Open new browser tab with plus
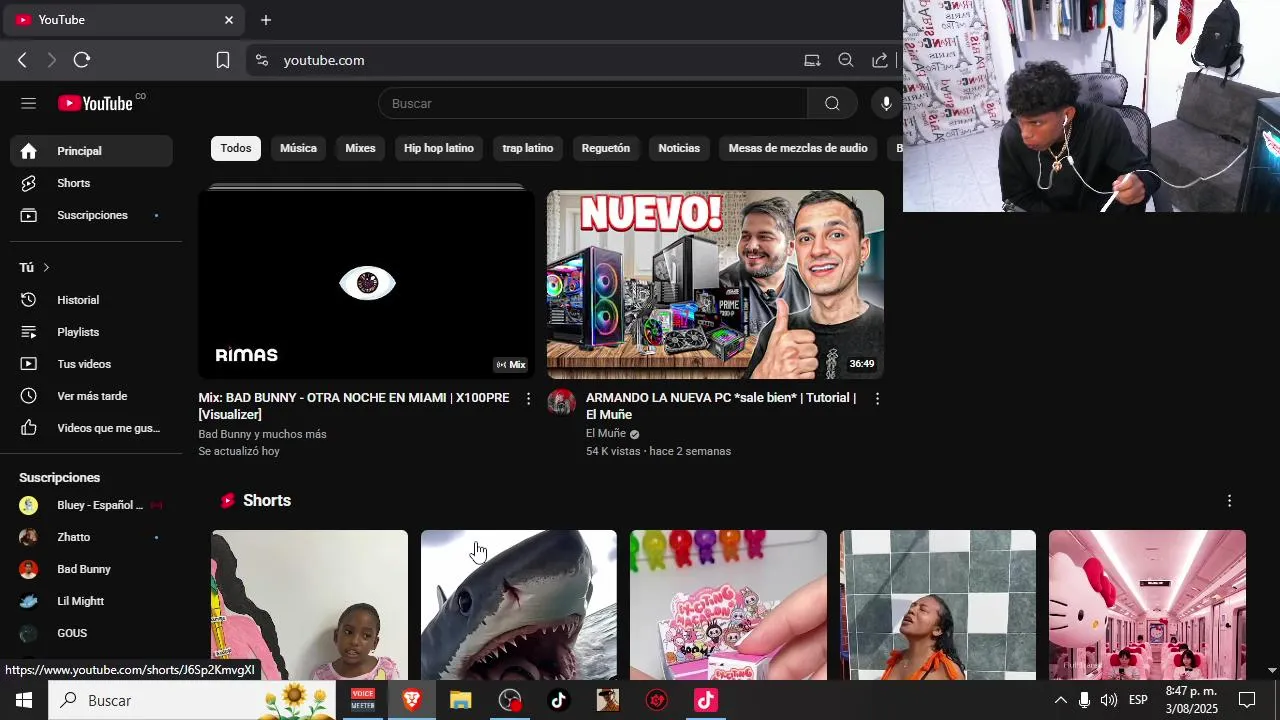 tap(266, 20)
